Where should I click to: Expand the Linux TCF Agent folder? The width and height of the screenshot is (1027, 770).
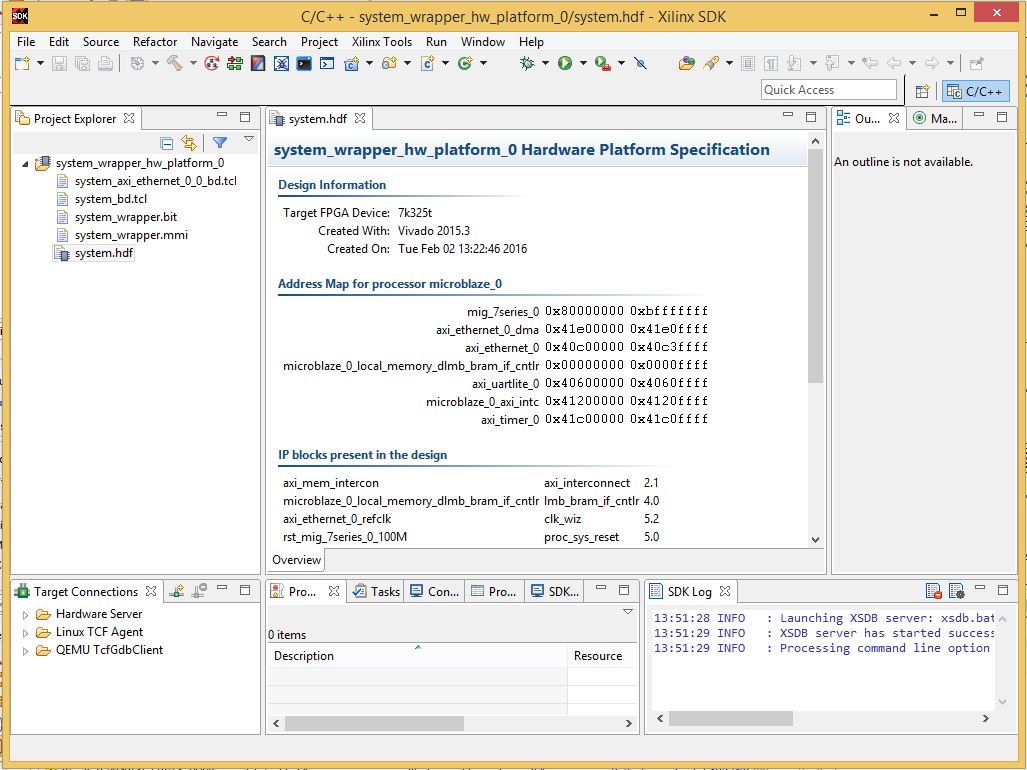coord(26,632)
